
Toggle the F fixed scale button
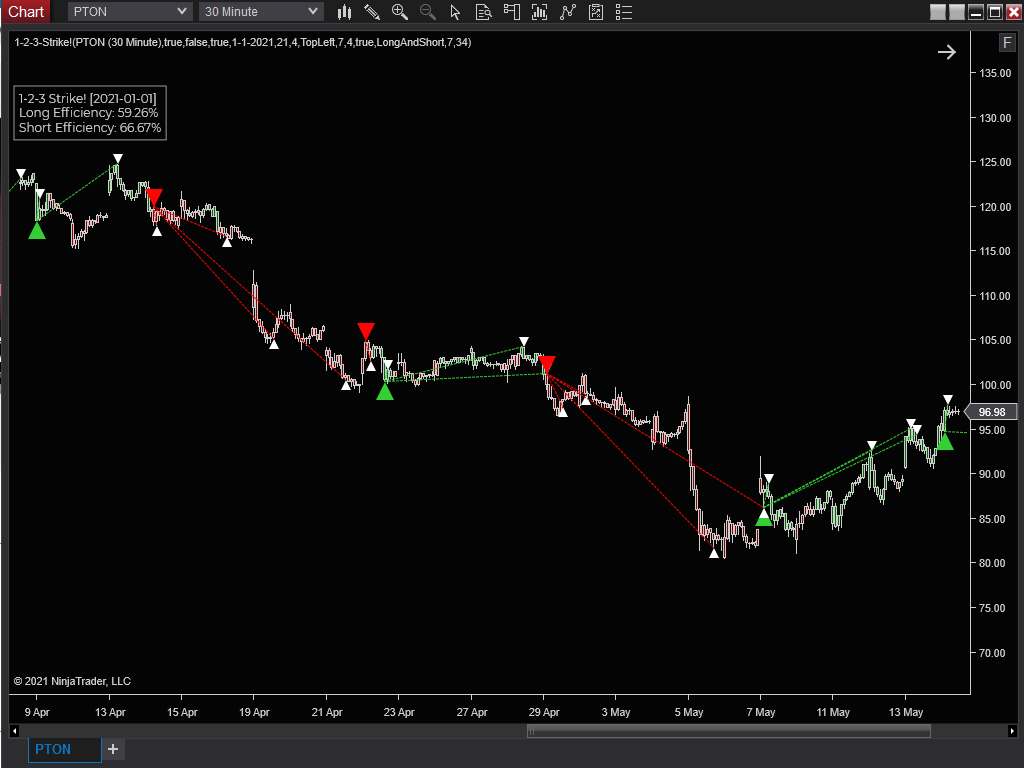1007,42
